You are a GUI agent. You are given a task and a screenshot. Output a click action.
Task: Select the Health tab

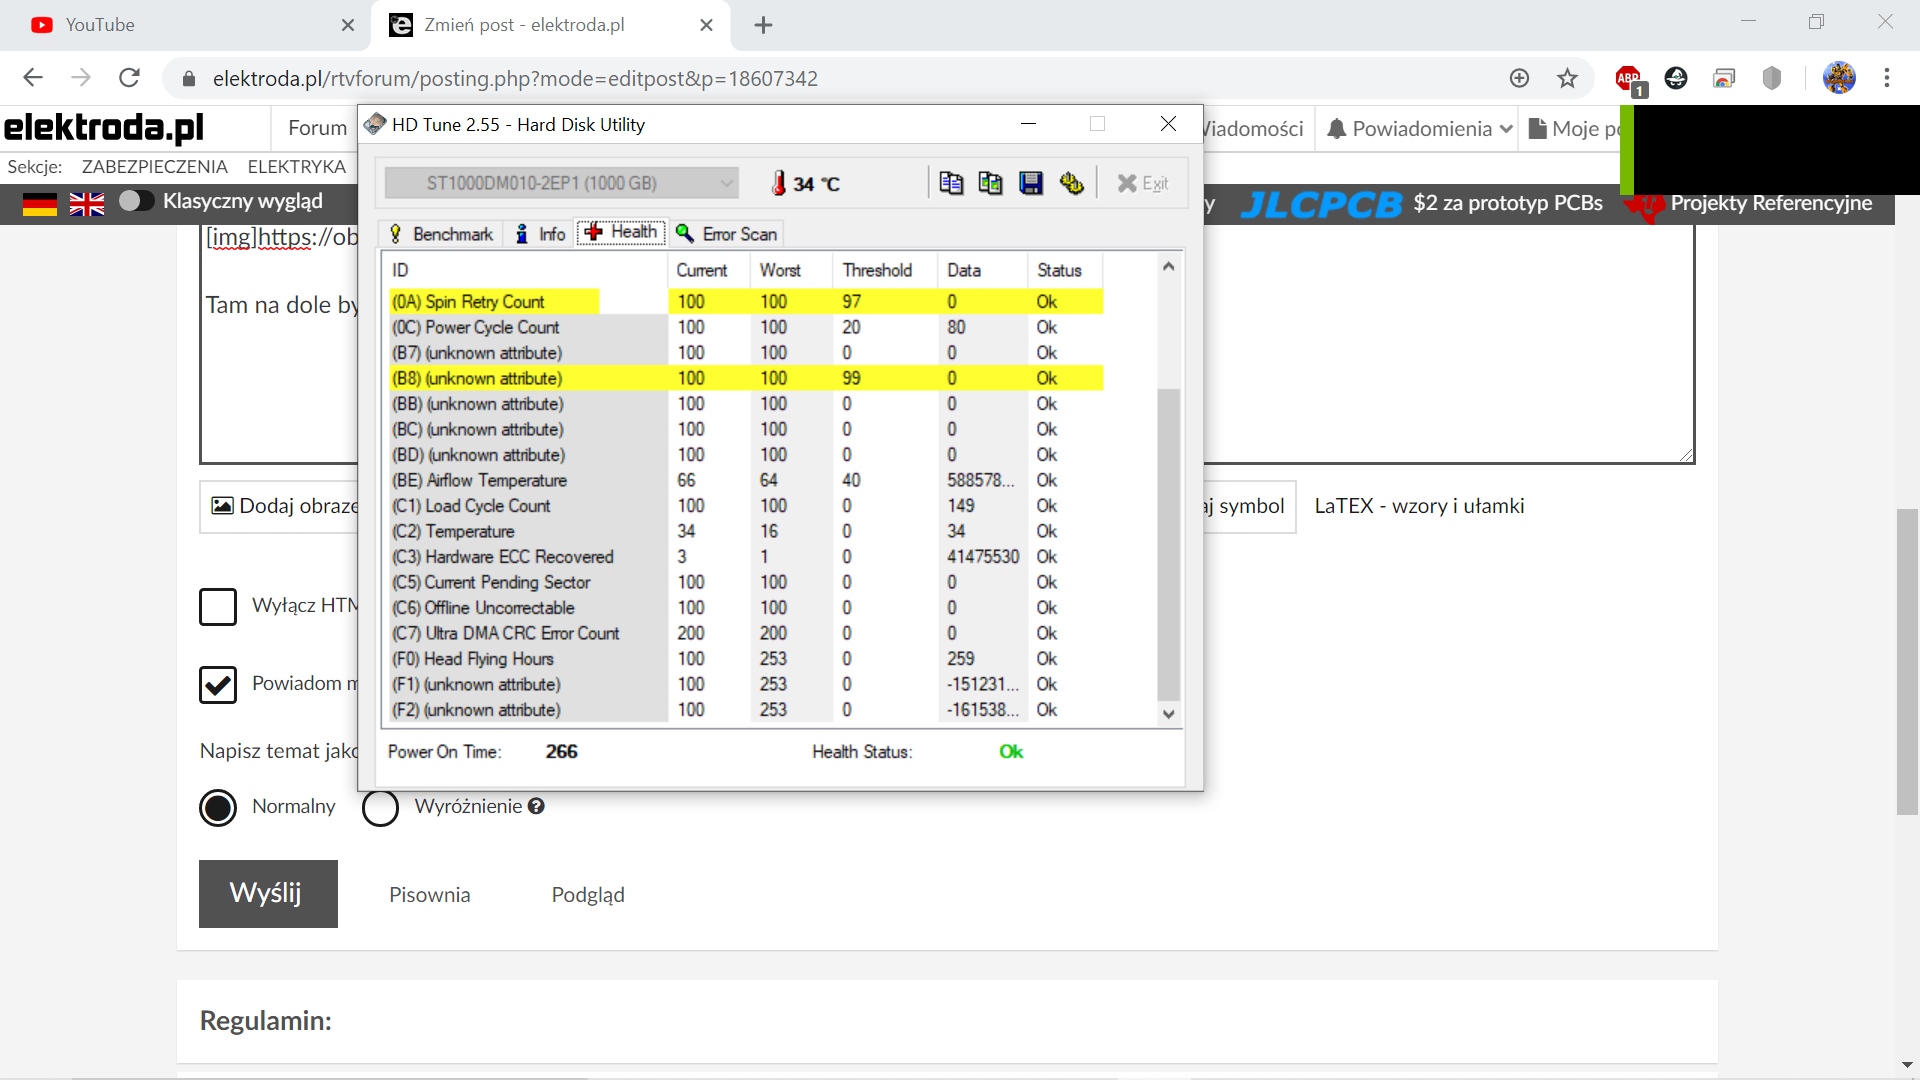pyautogui.click(x=621, y=232)
